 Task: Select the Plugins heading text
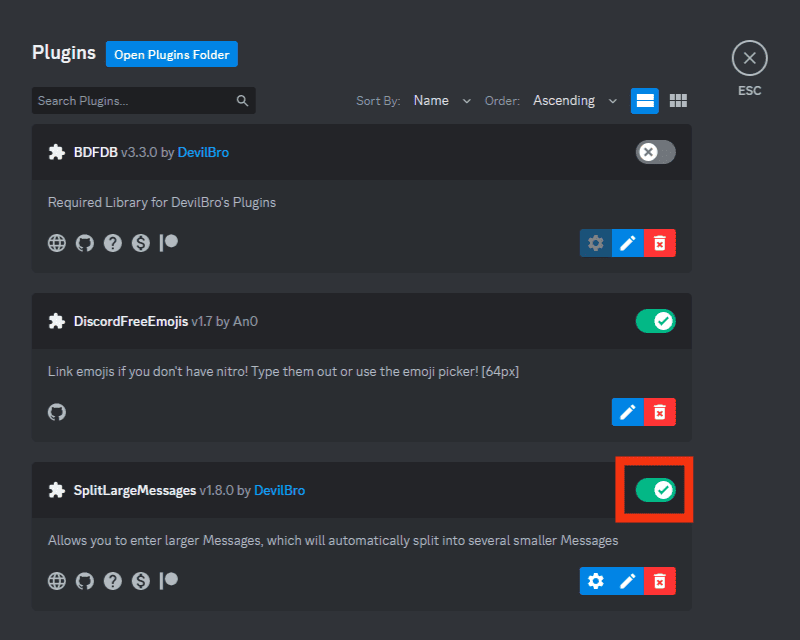click(64, 53)
